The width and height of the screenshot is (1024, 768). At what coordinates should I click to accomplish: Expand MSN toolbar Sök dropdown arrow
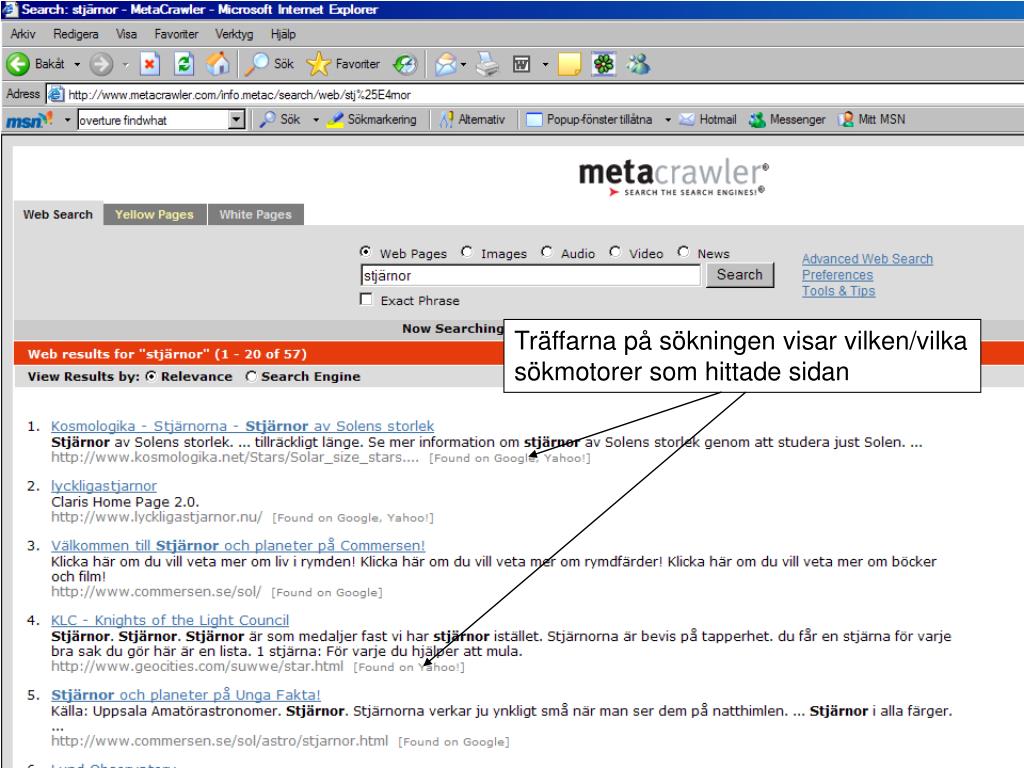point(315,120)
